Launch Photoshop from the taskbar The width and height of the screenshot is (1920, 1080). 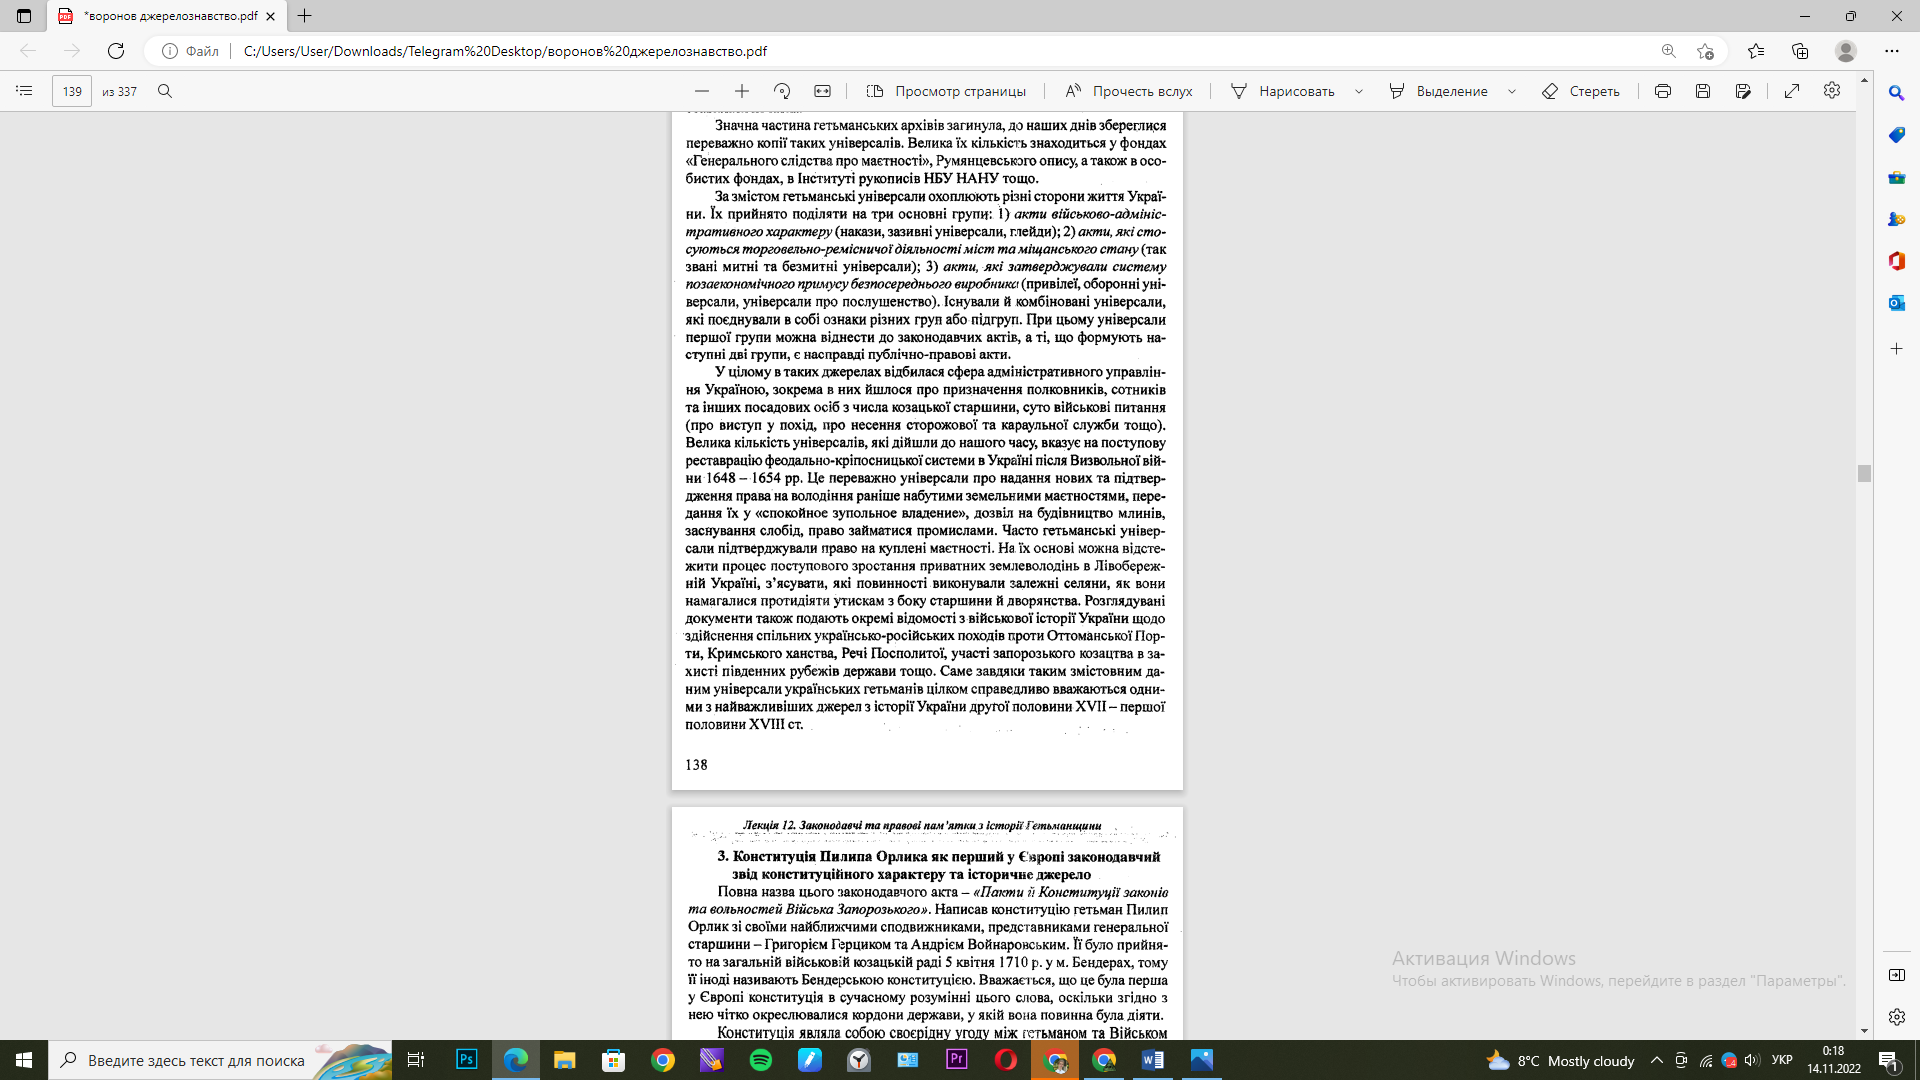tap(467, 1060)
